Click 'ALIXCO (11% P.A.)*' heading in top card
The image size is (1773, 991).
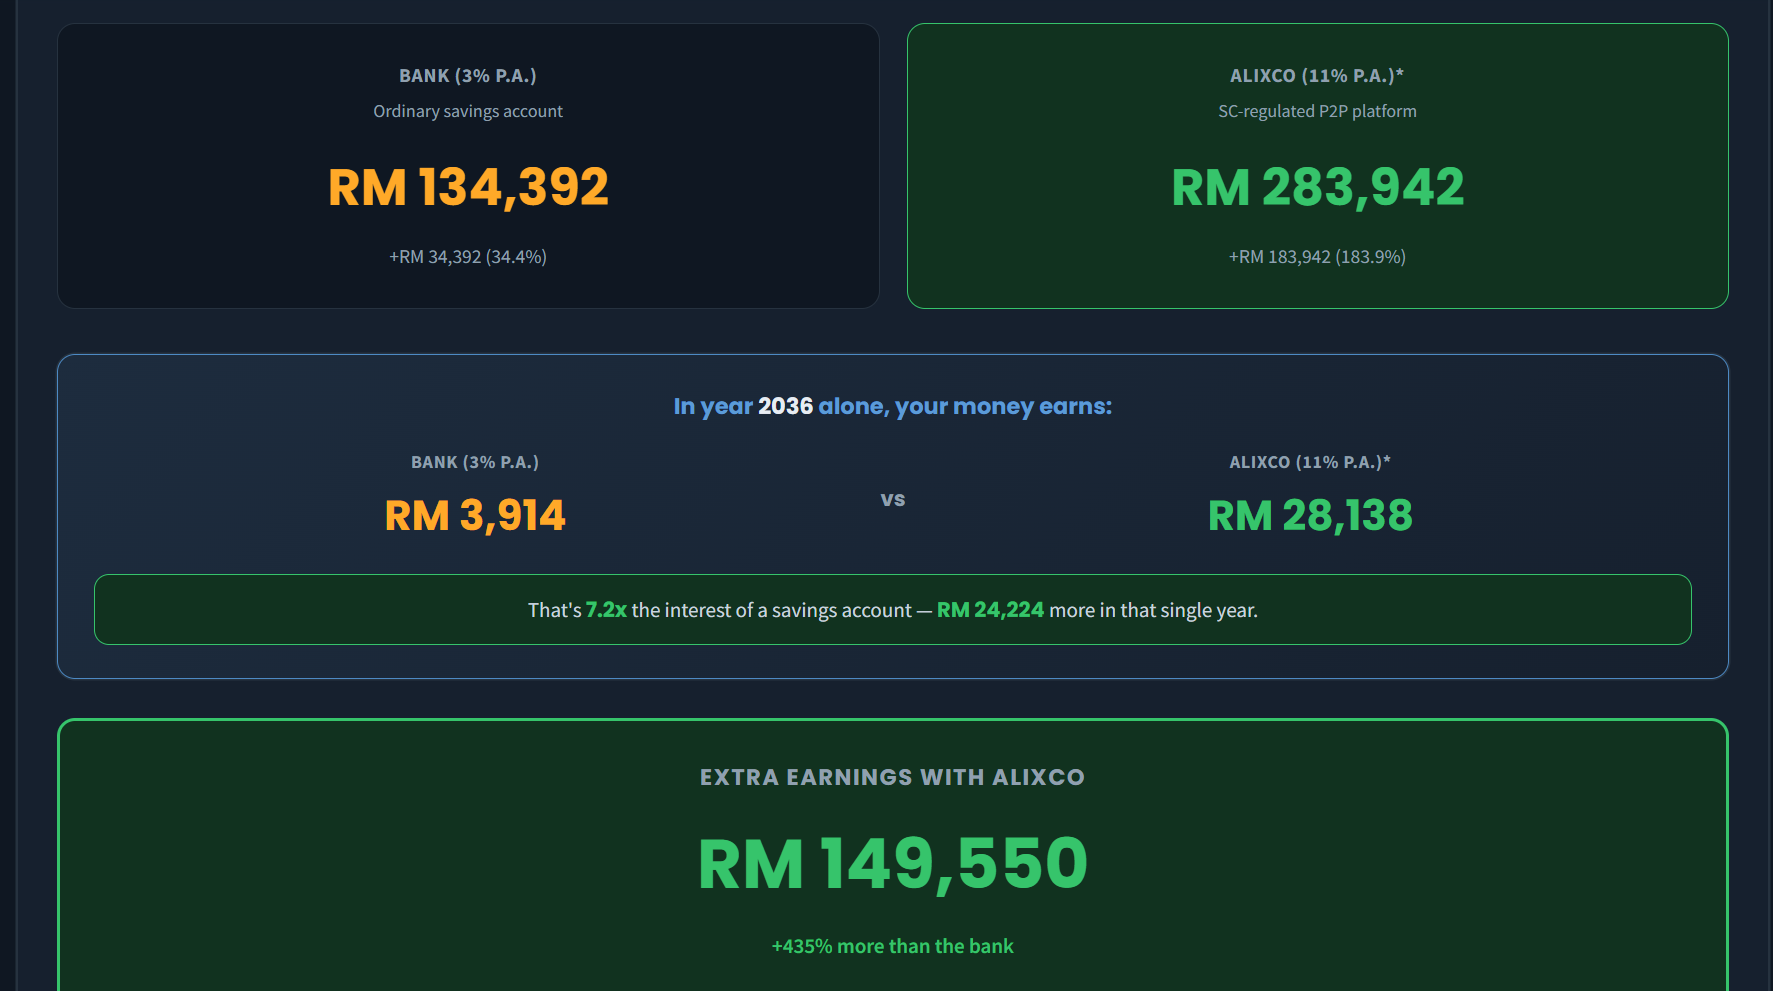(x=1317, y=76)
